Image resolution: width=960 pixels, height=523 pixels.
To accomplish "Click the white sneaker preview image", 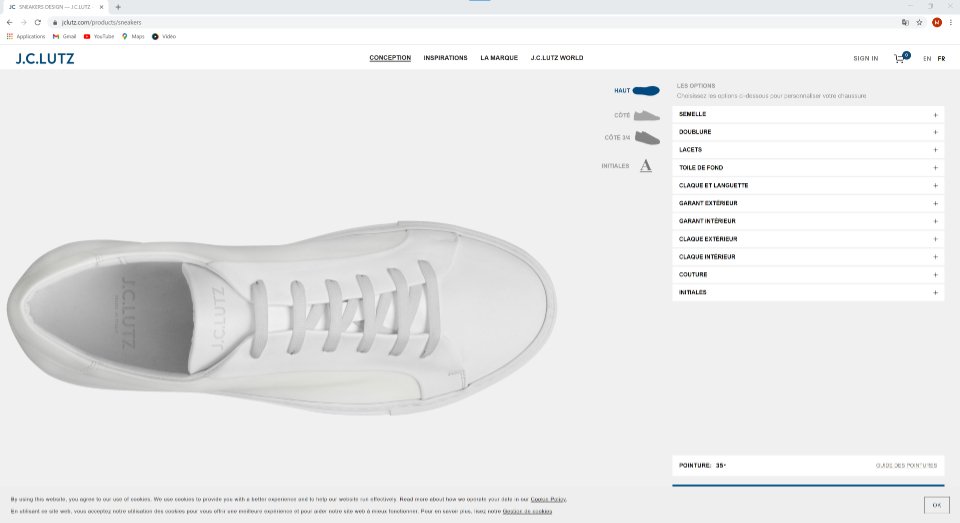I will (x=282, y=318).
